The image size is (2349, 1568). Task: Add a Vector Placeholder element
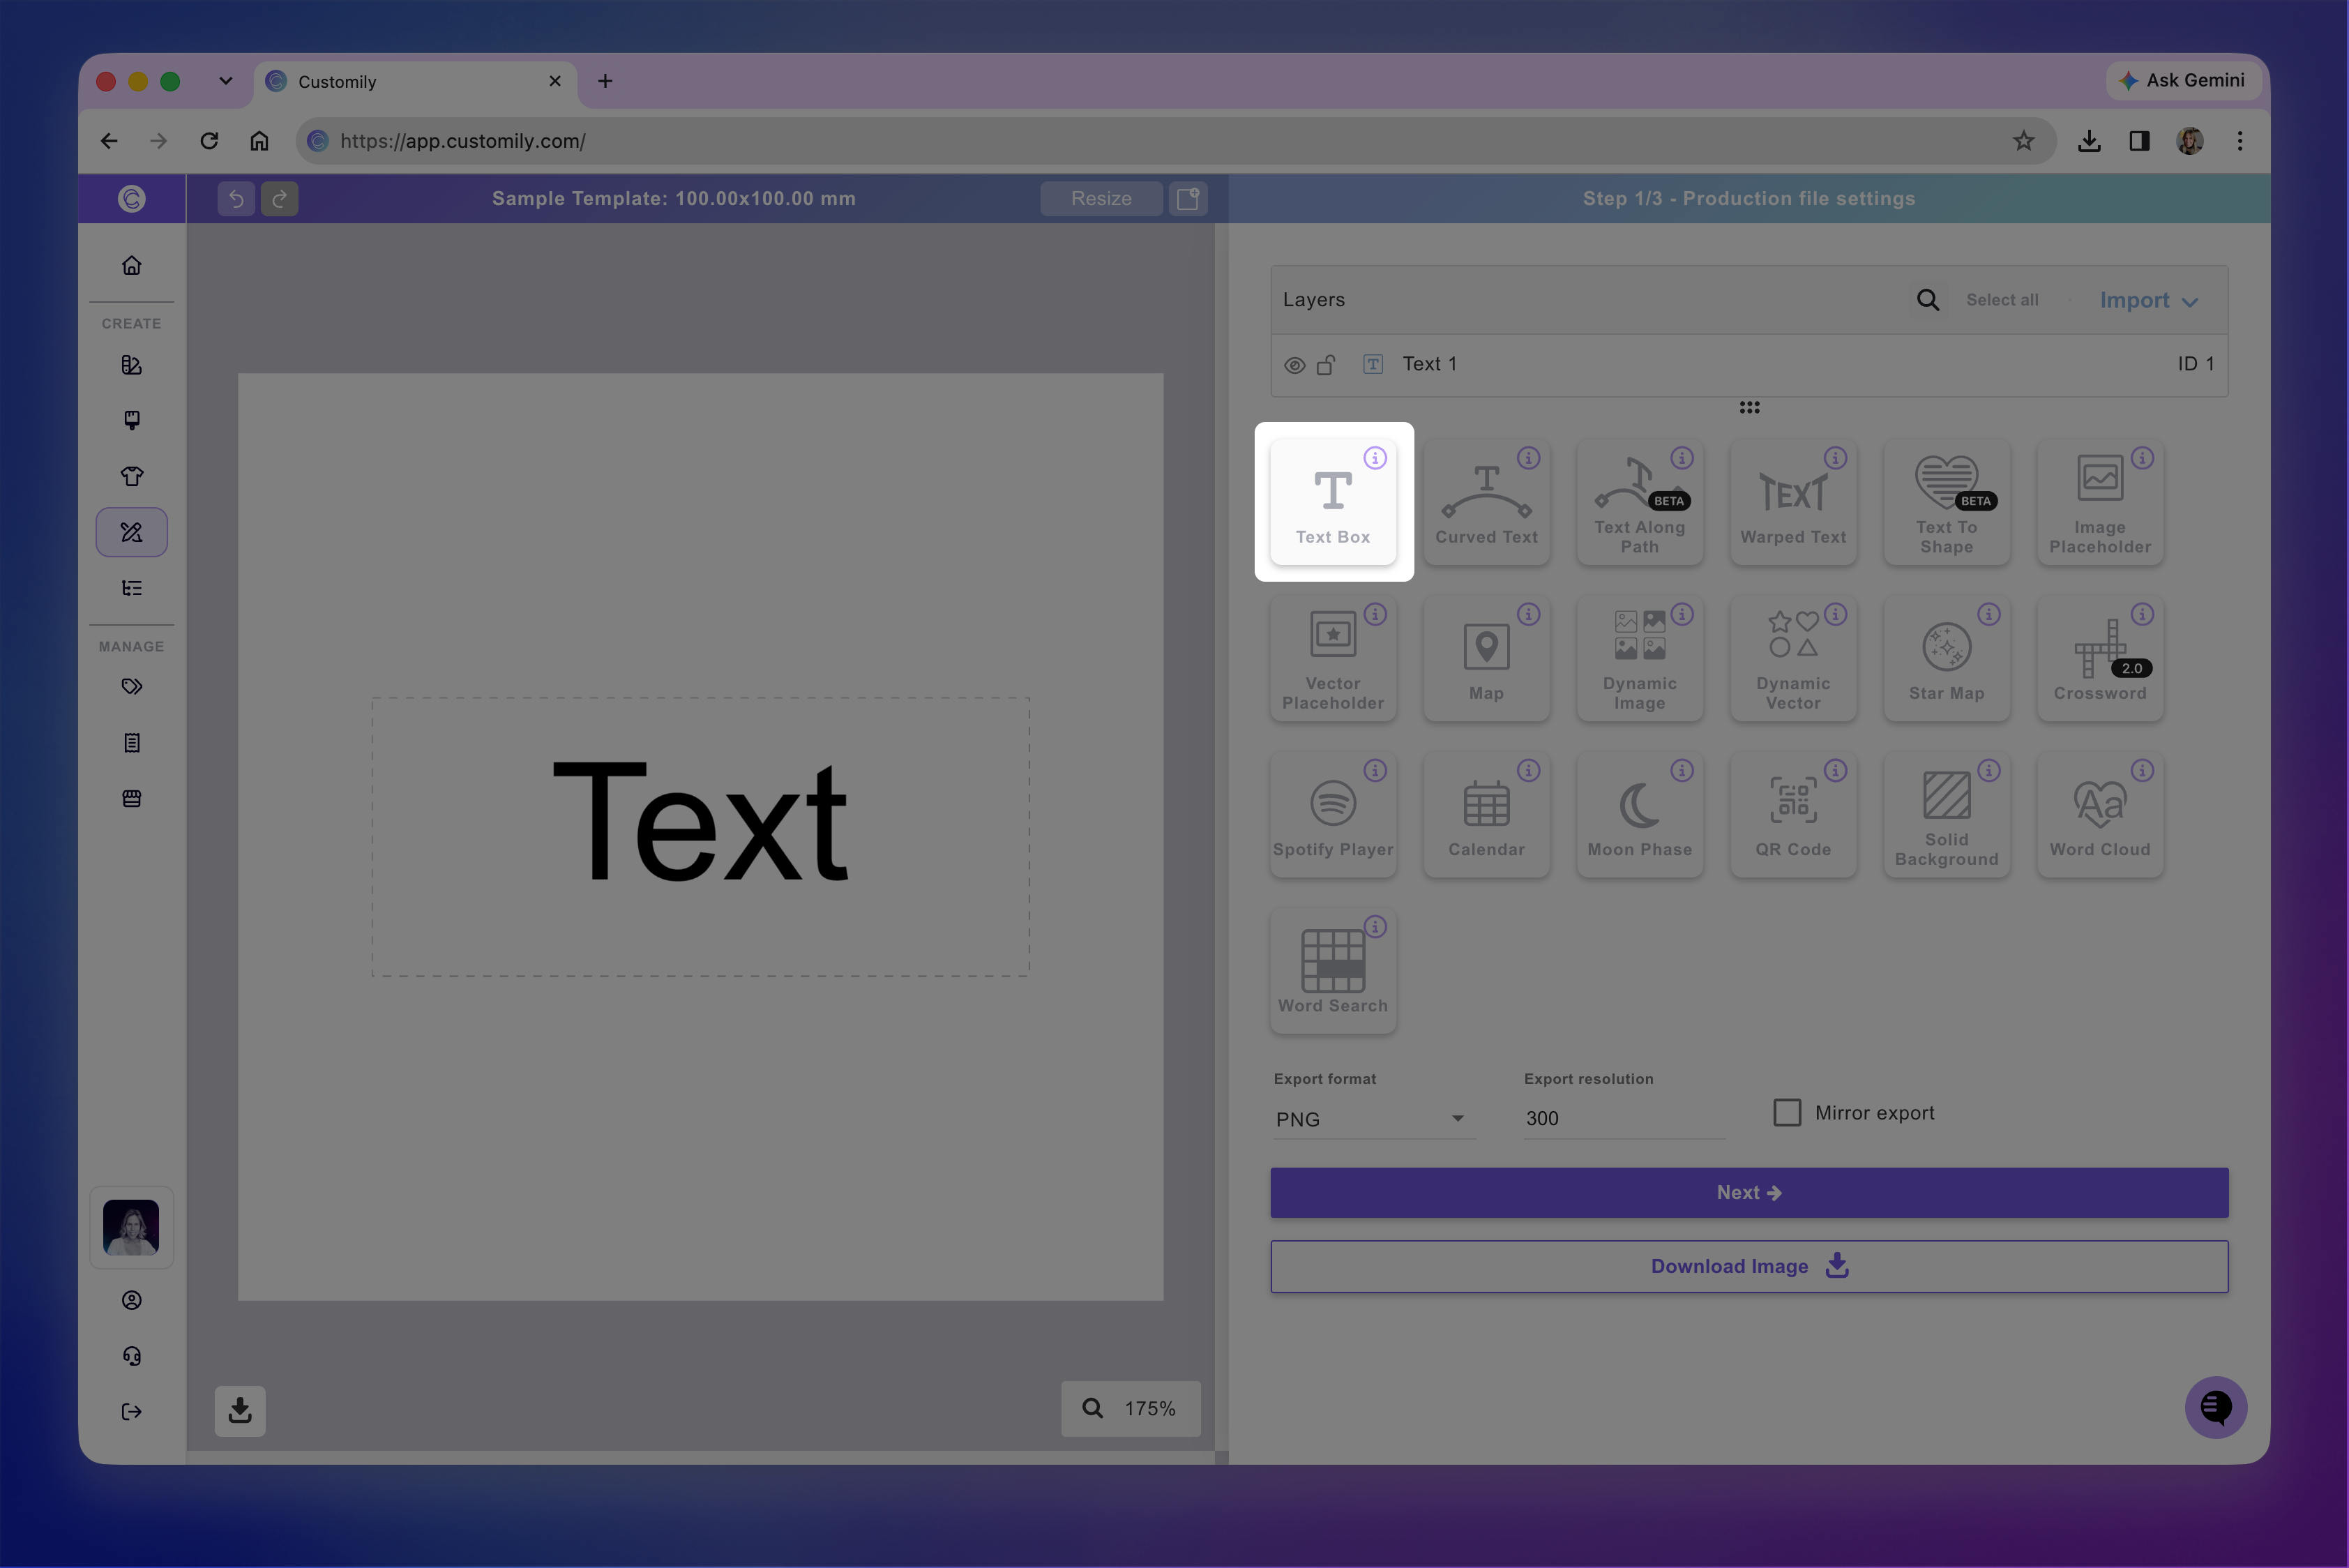pyautogui.click(x=1333, y=658)
